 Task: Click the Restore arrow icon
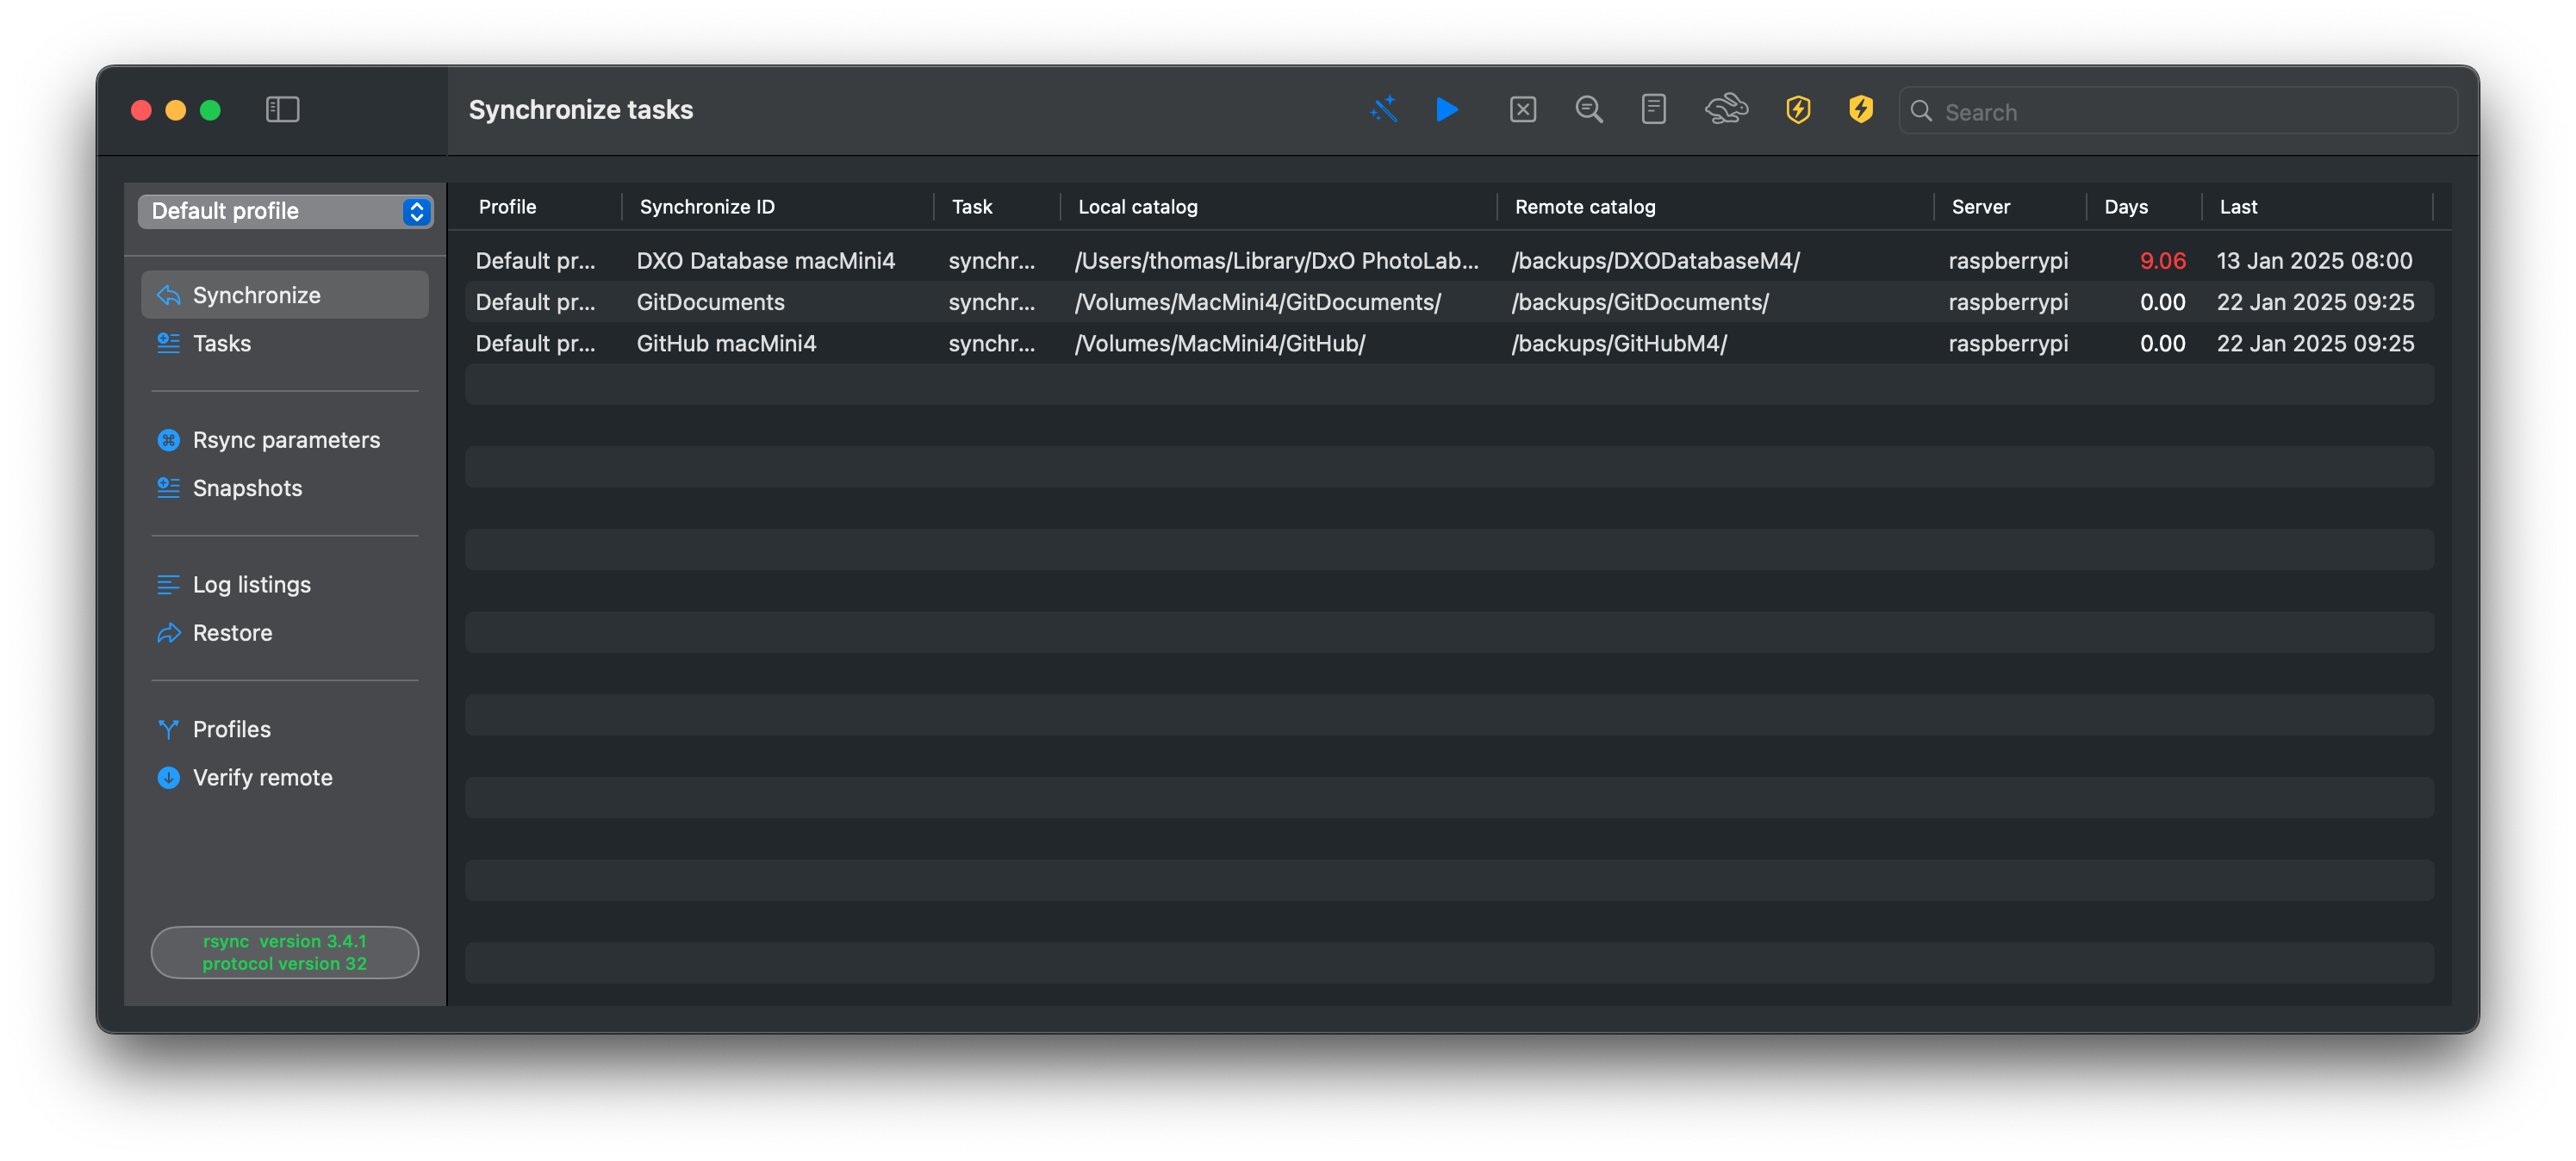coord(168,633)
